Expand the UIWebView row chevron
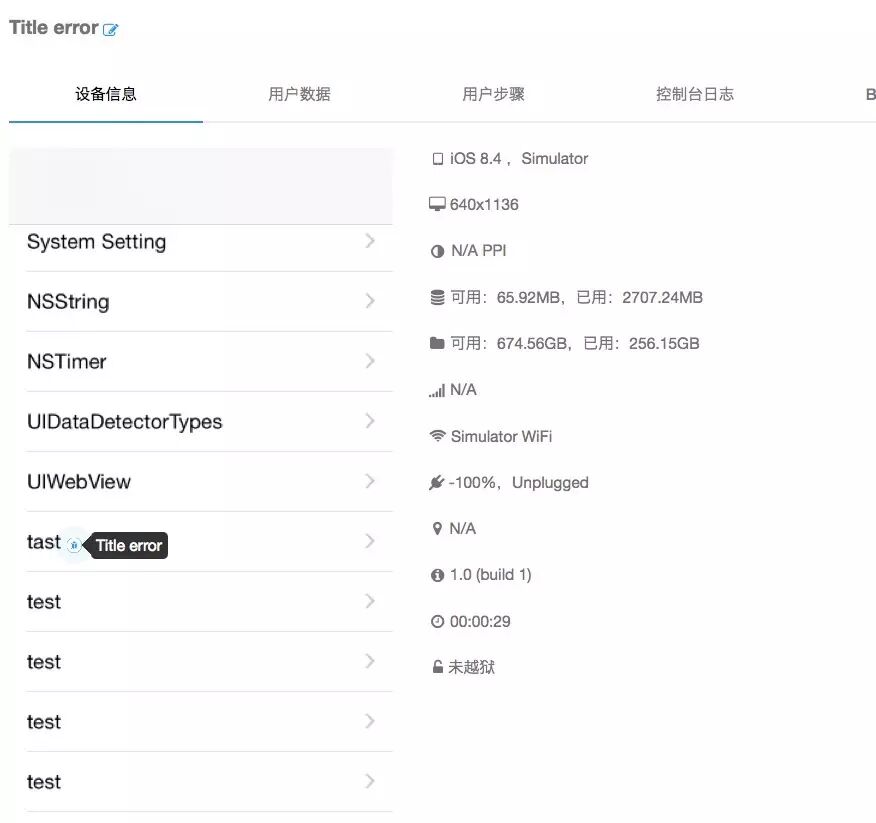 370,481
